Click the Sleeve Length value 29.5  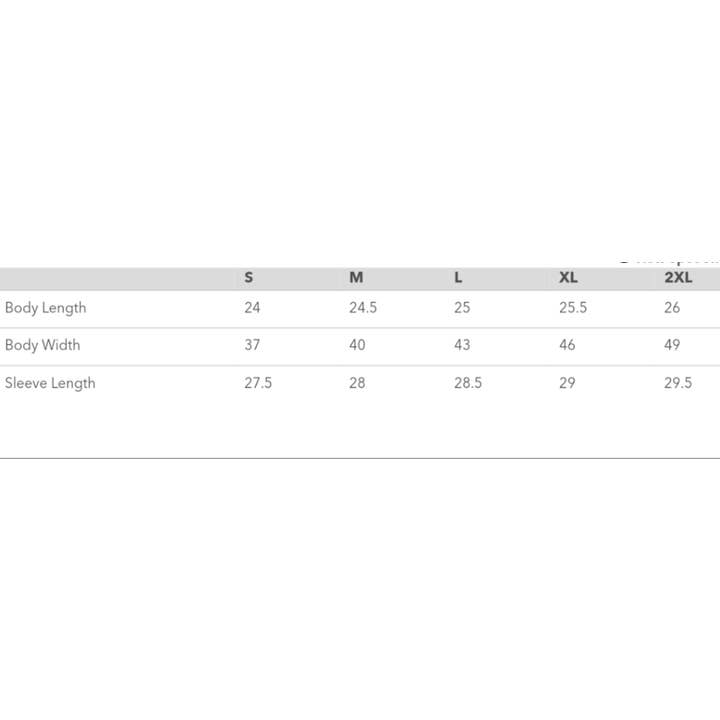point(678,383)
